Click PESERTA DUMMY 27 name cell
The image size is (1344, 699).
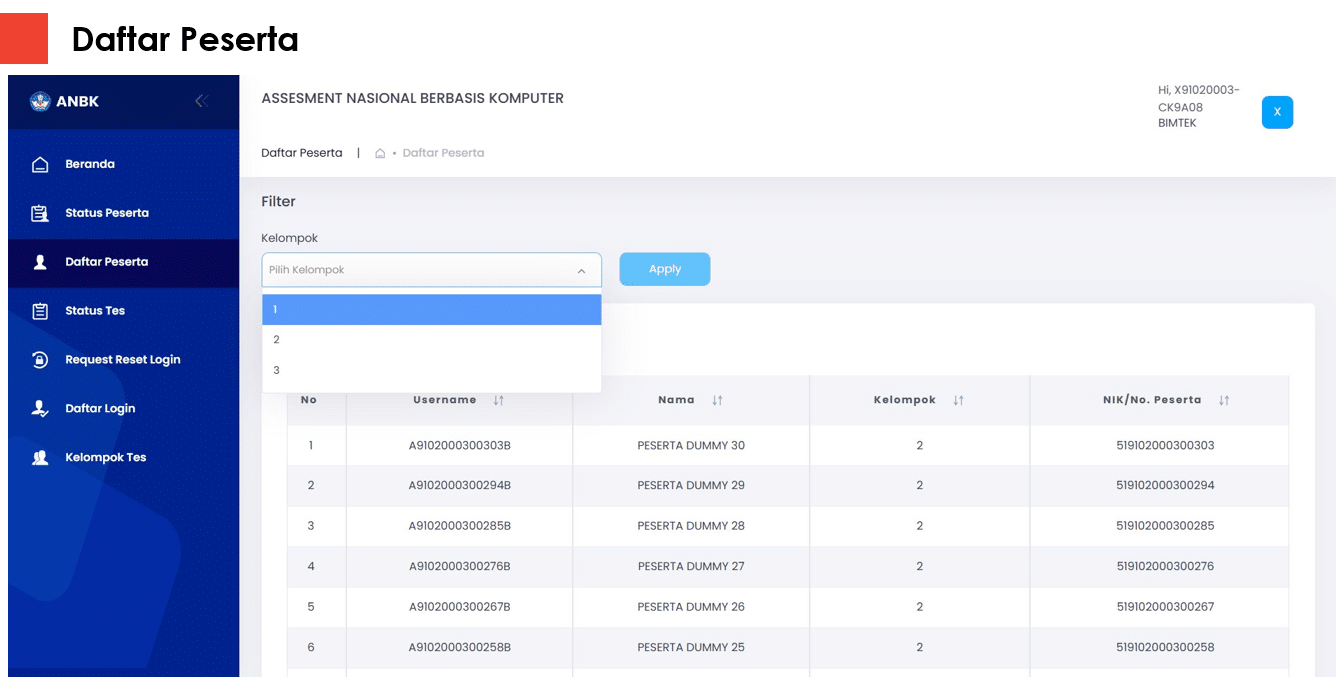[x=691, y=566]
